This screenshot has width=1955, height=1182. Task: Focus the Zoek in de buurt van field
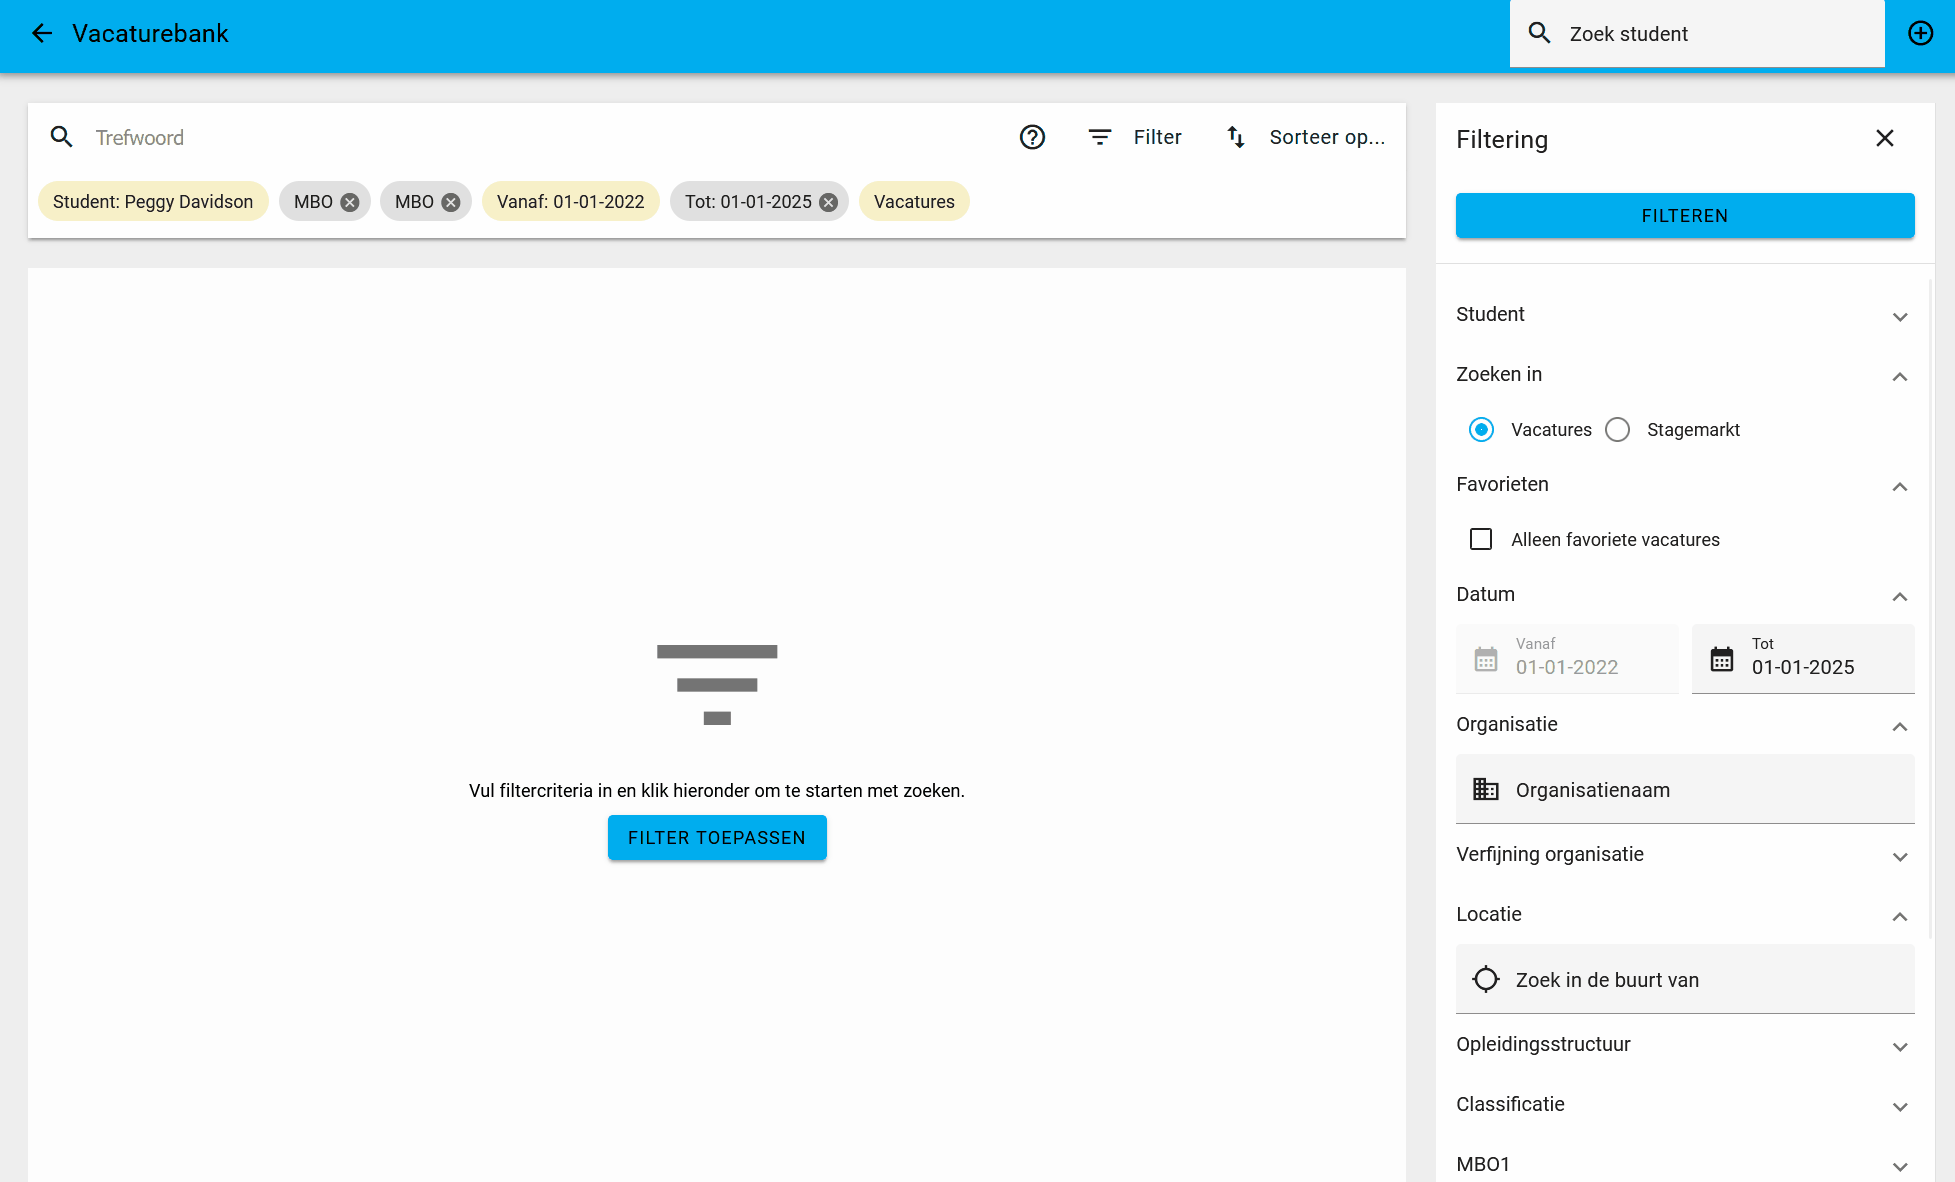(1685, 979)
